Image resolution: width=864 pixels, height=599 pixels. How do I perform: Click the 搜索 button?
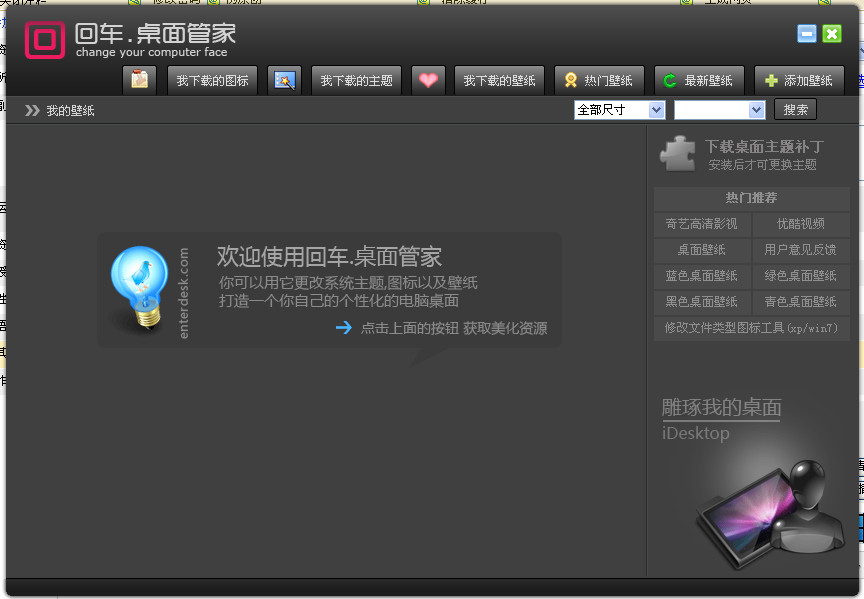point(795,109)
